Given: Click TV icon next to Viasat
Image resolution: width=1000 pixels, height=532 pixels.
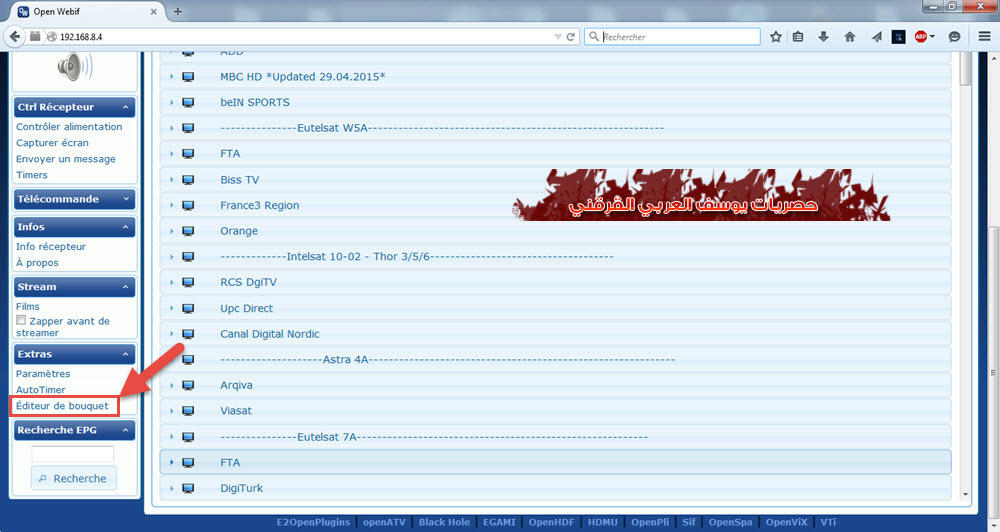Looking at the screenshot, I should coord(188,411).
